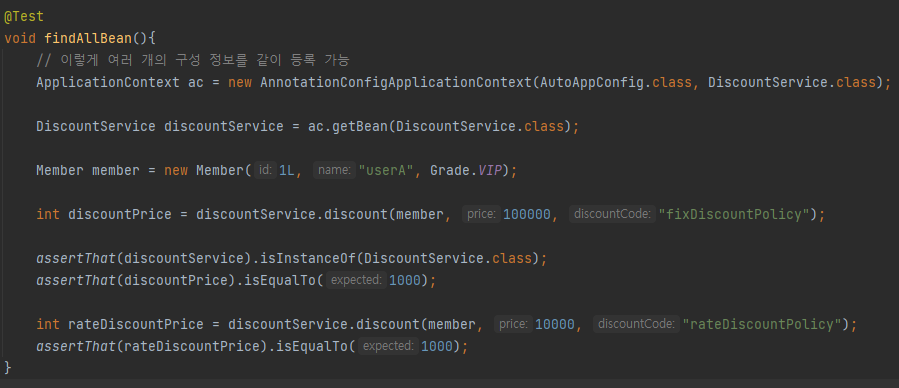Click the 10000 price value
This screenshot has height=388, width=899.
tap(554, 324)
